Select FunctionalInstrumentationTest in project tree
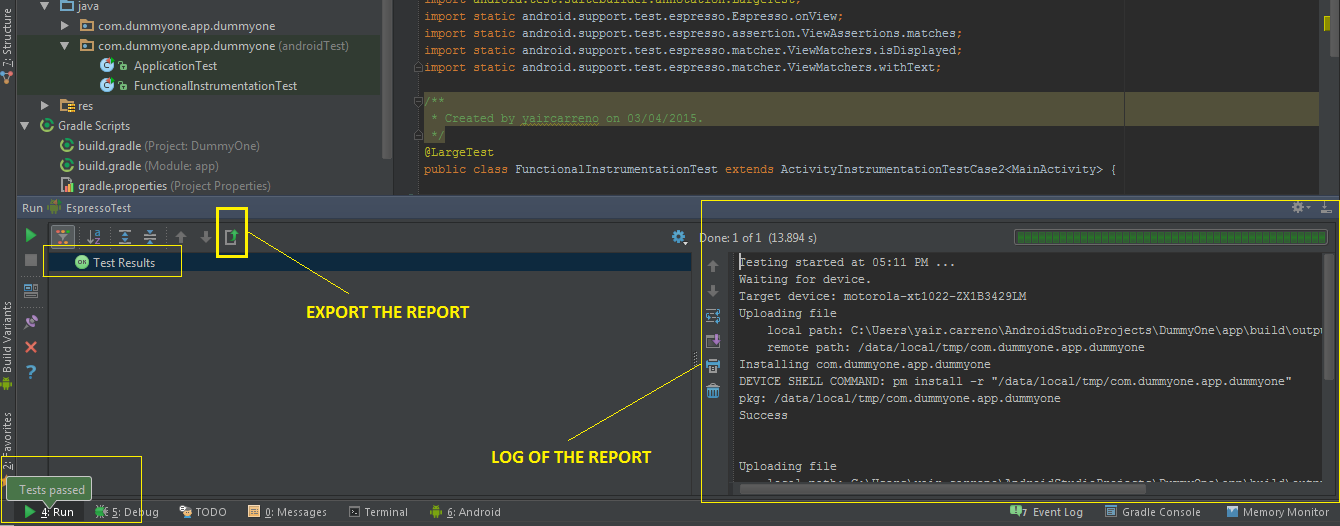1340x526 pixels. (215, 86)
